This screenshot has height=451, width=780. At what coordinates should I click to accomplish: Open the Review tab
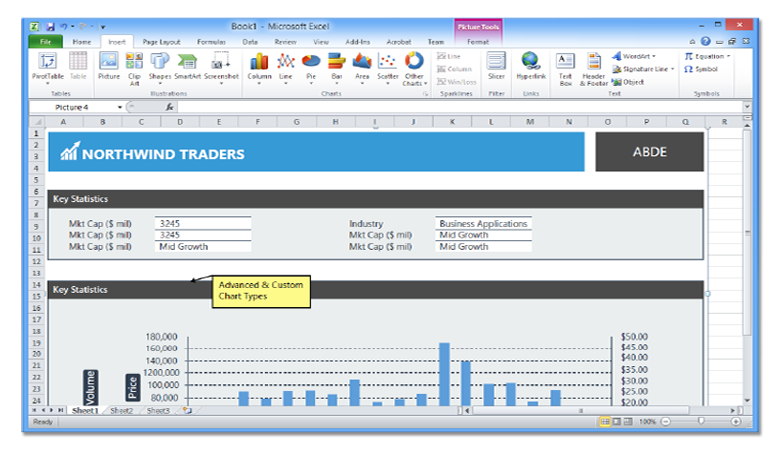pos(285,42)
